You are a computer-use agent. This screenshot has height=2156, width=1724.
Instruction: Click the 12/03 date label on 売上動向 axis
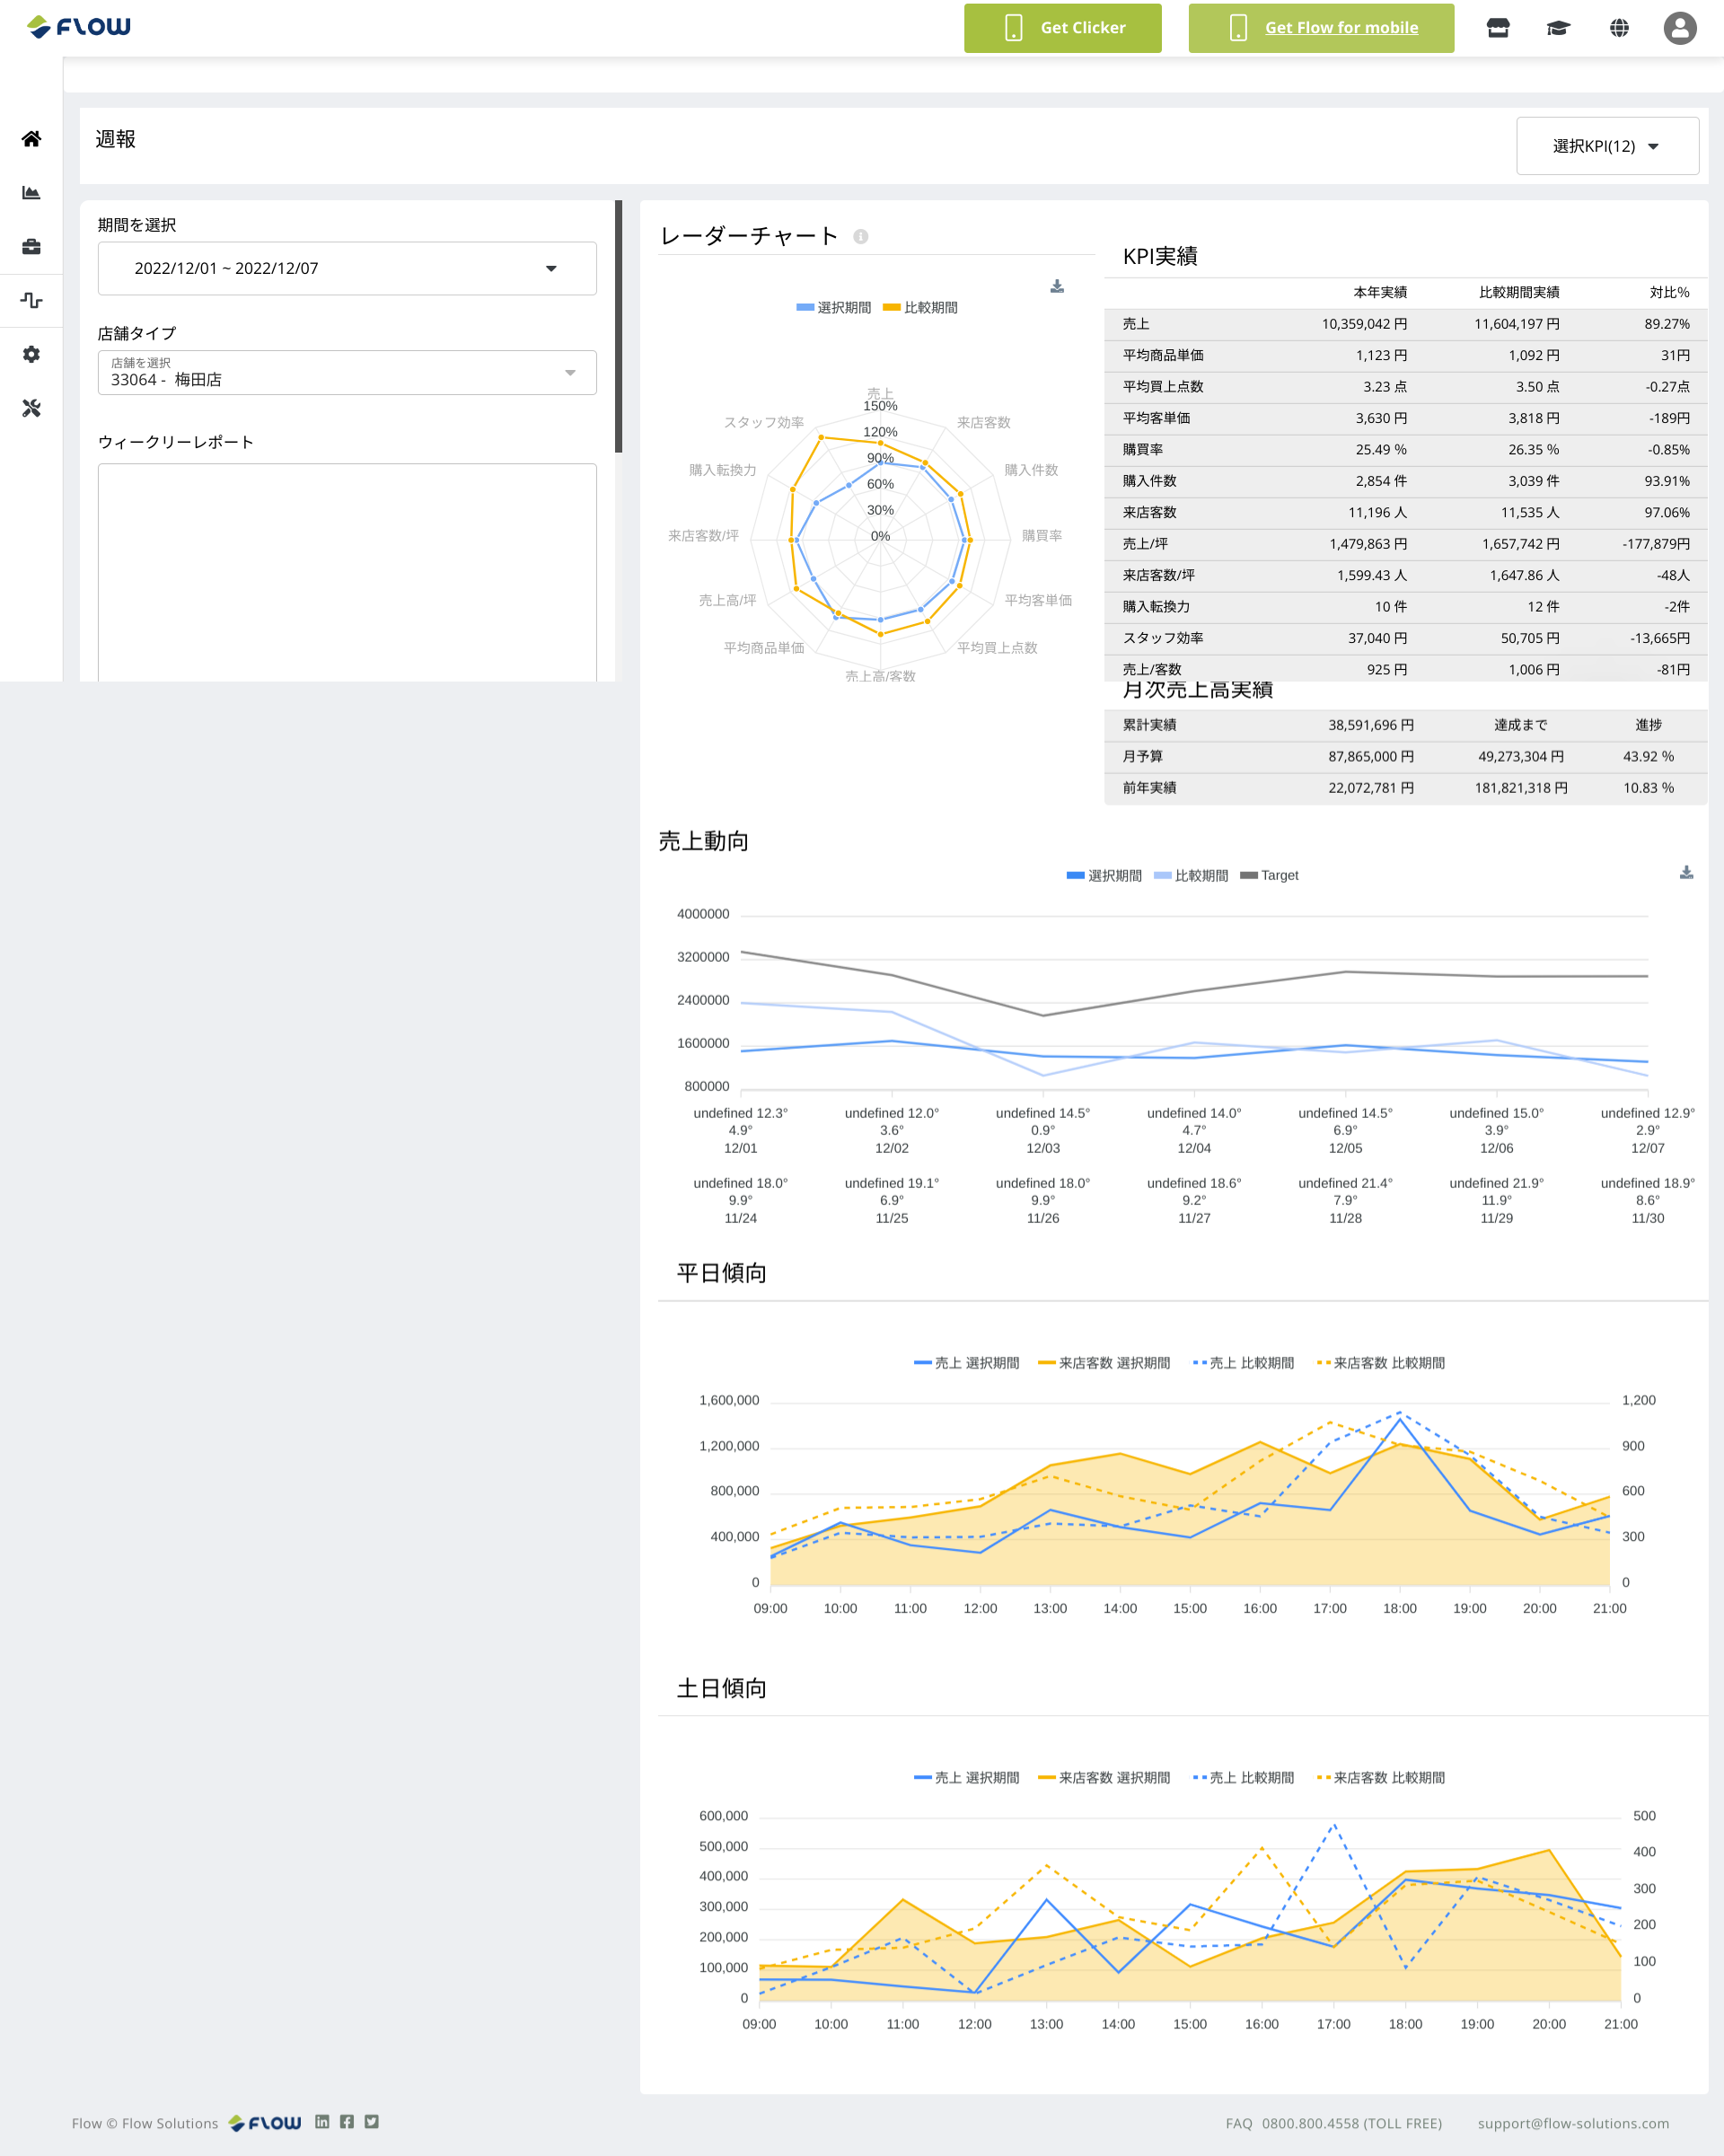[x=1043, y=1148]
